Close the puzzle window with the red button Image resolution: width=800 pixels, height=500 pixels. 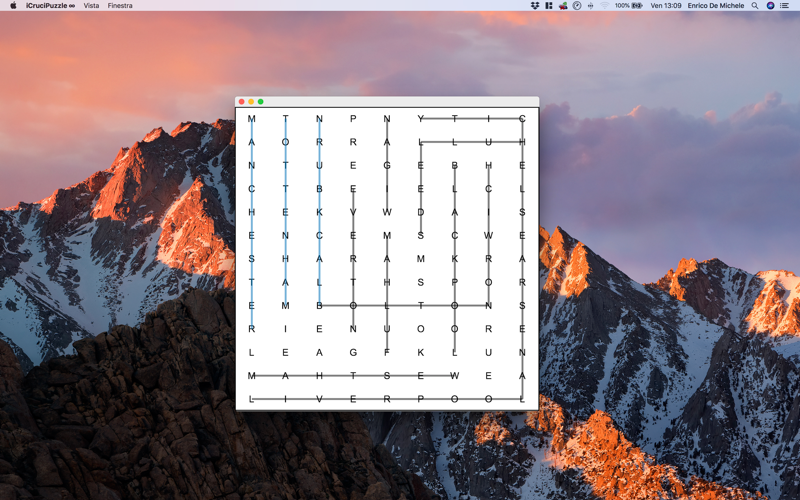pos(242,102)
